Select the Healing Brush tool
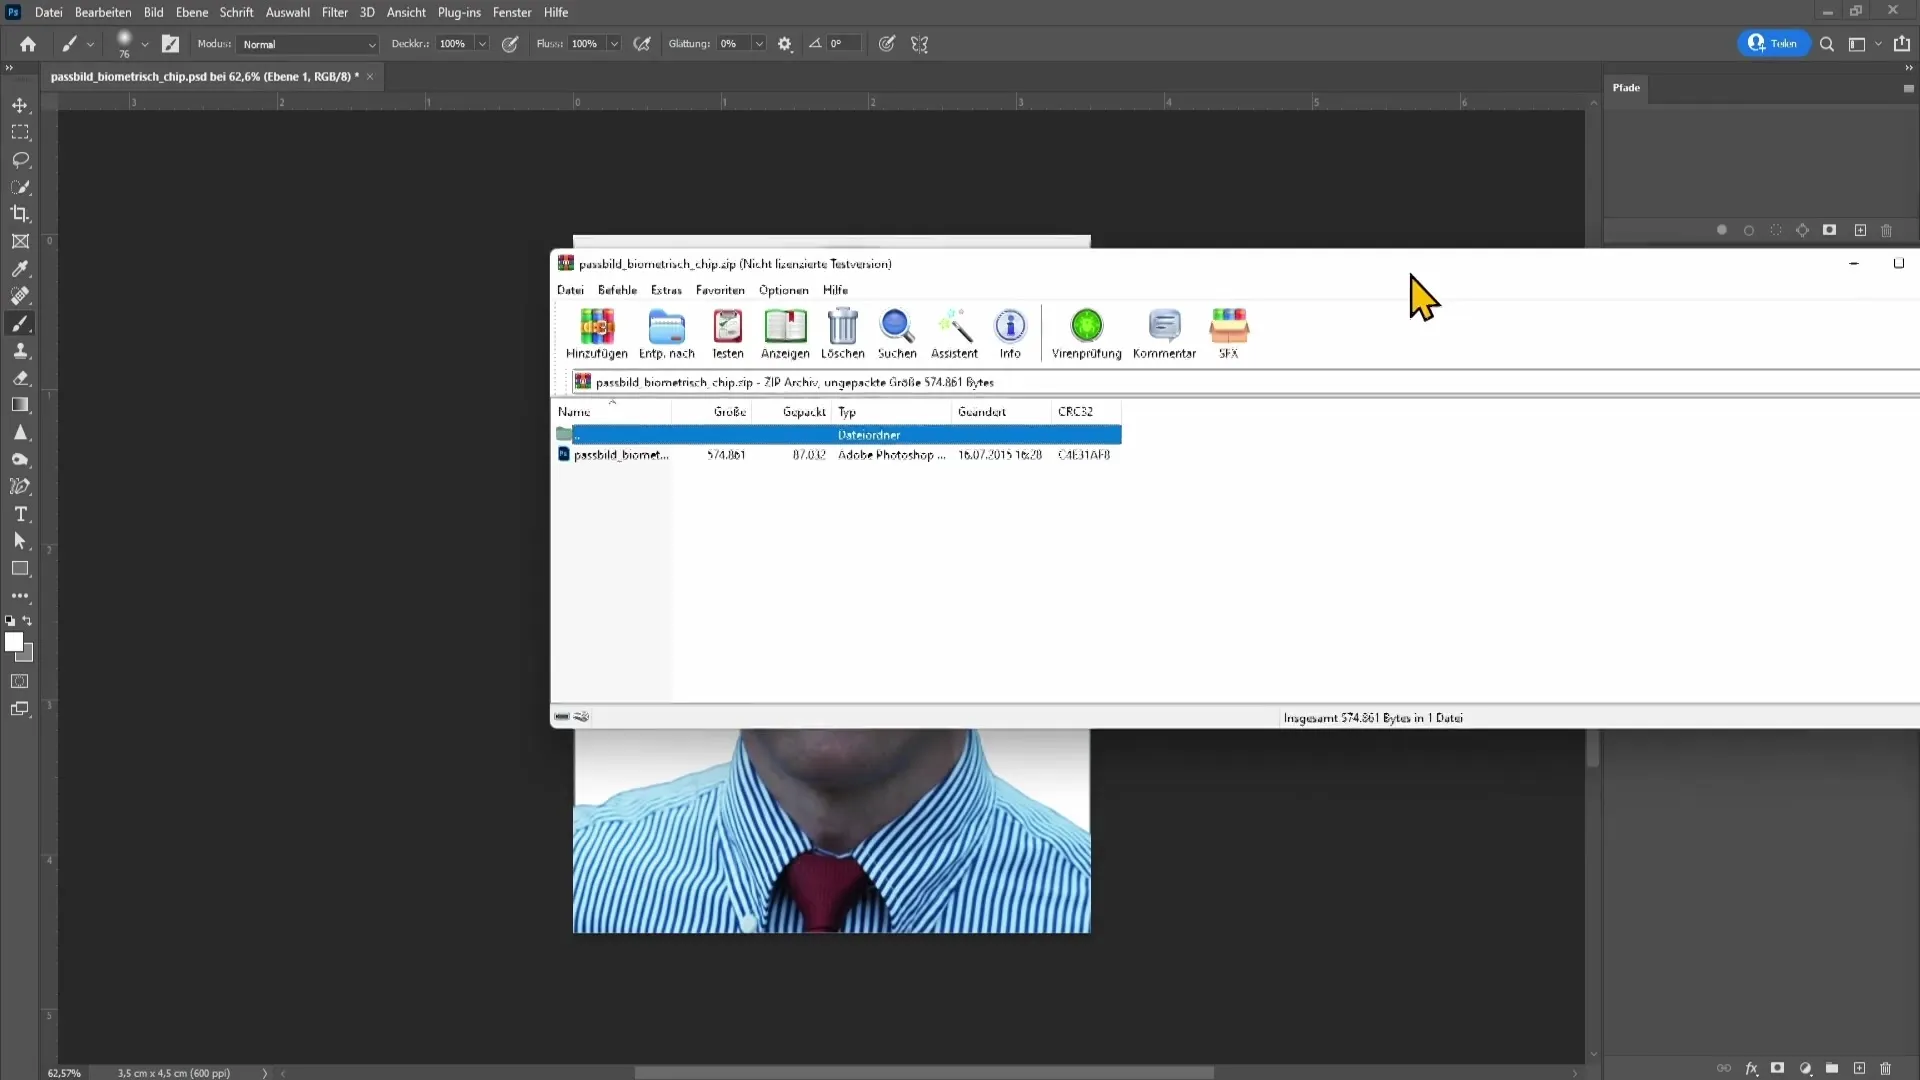The height and width of the screenshot is (1080, 1920). pyautogui.click(x=20, y=296)
